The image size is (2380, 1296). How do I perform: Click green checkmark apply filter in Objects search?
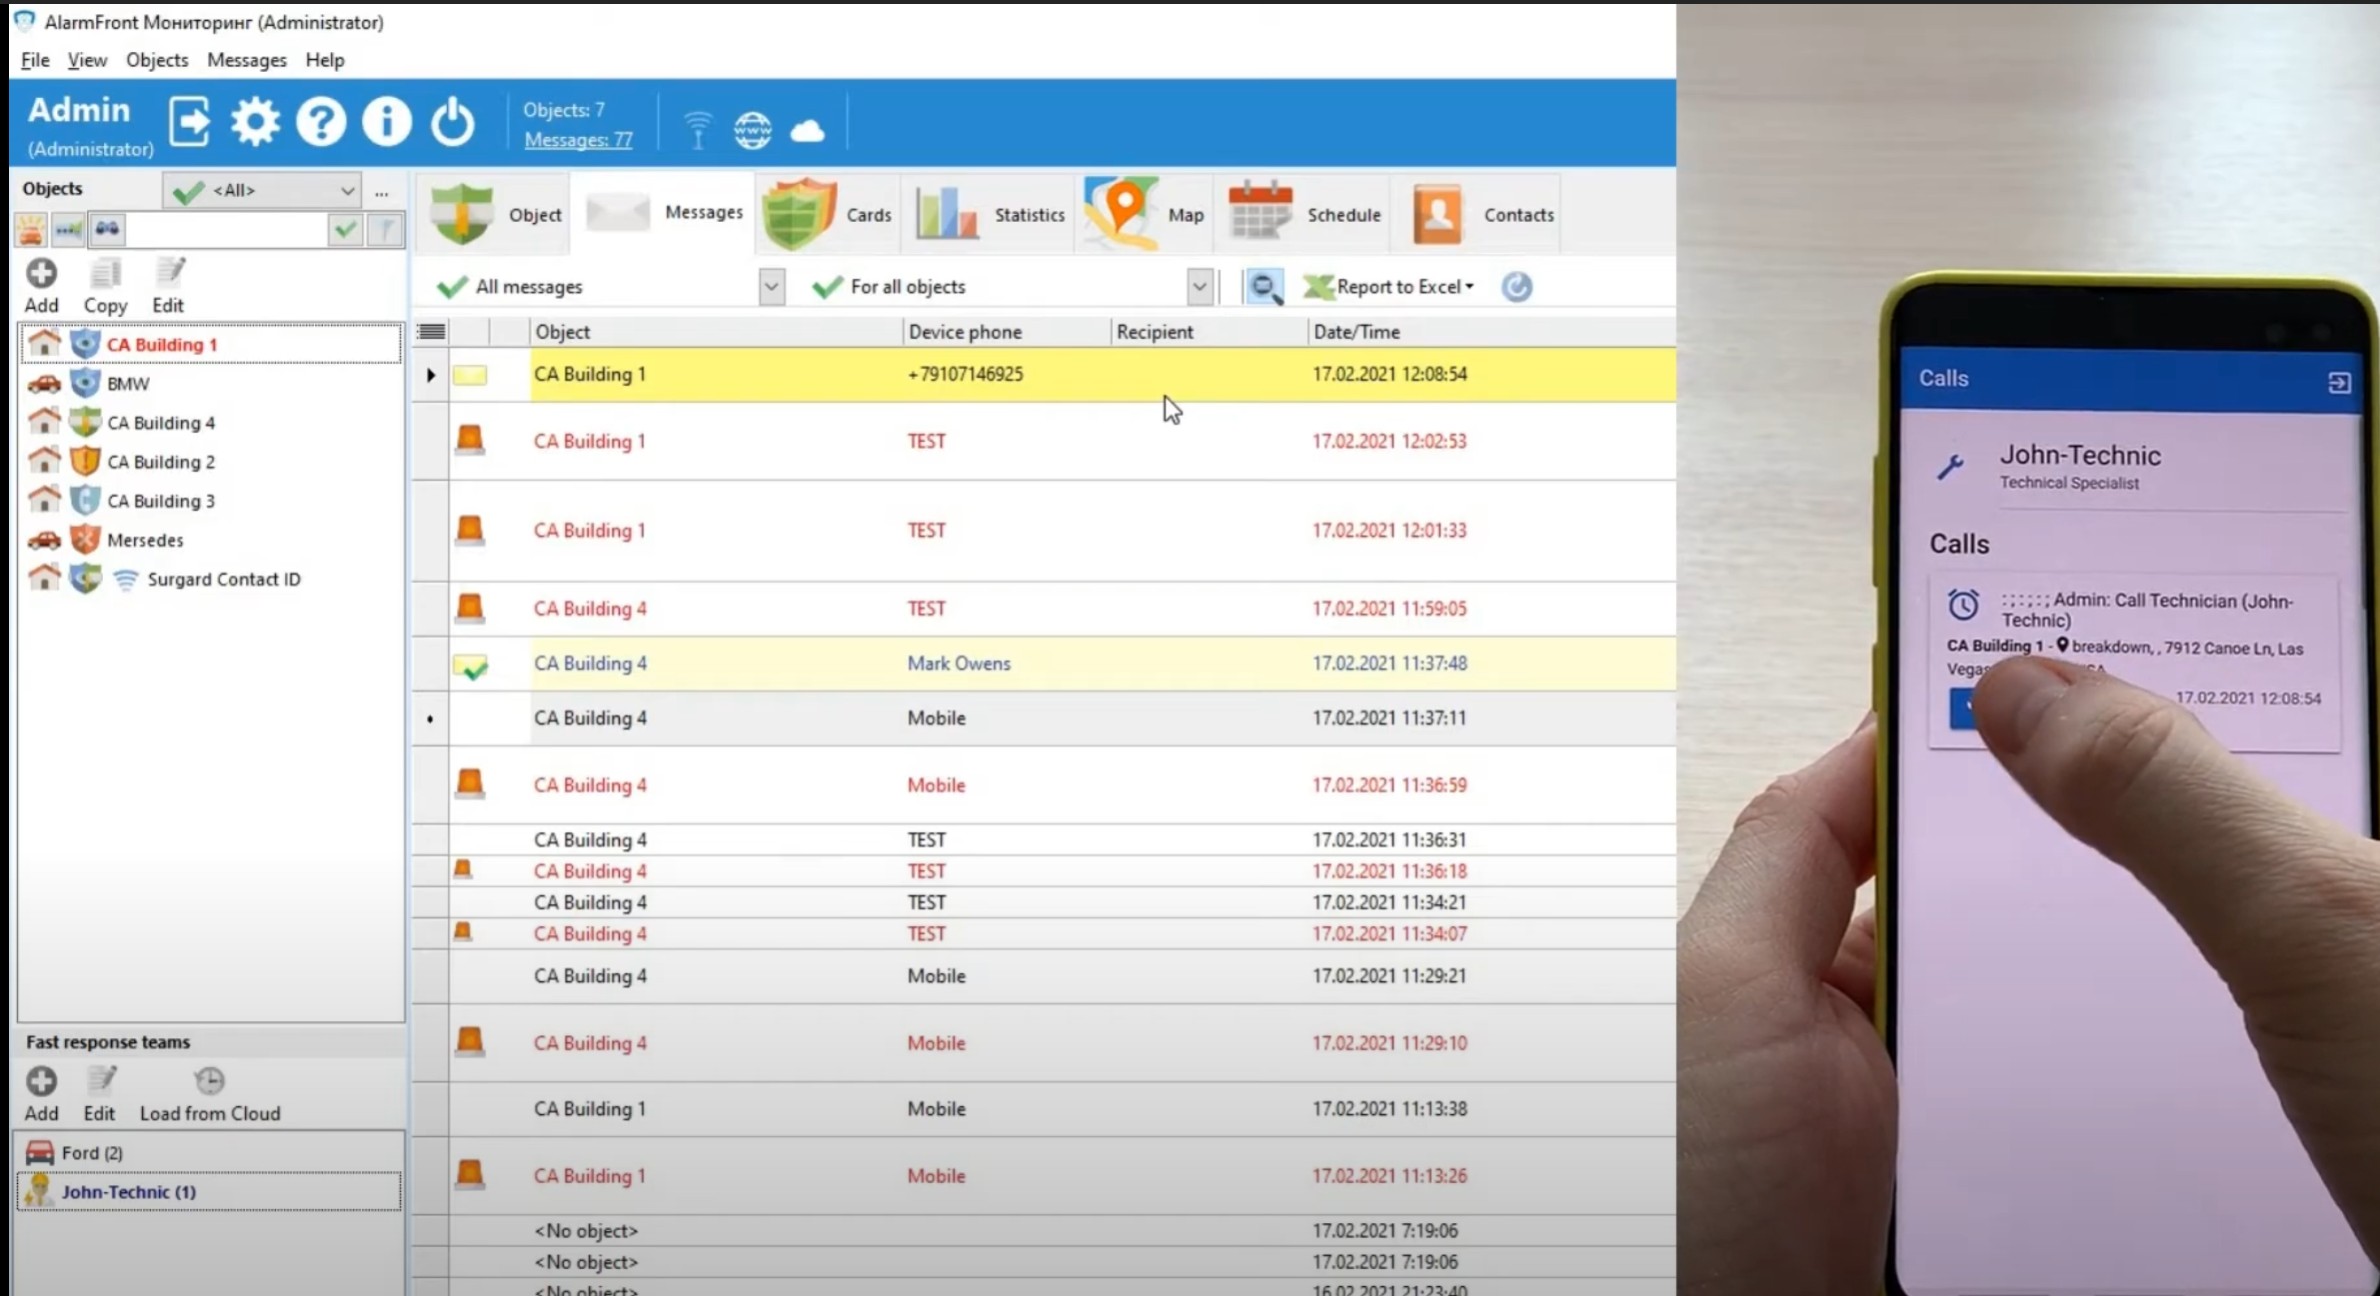point(345,230)
